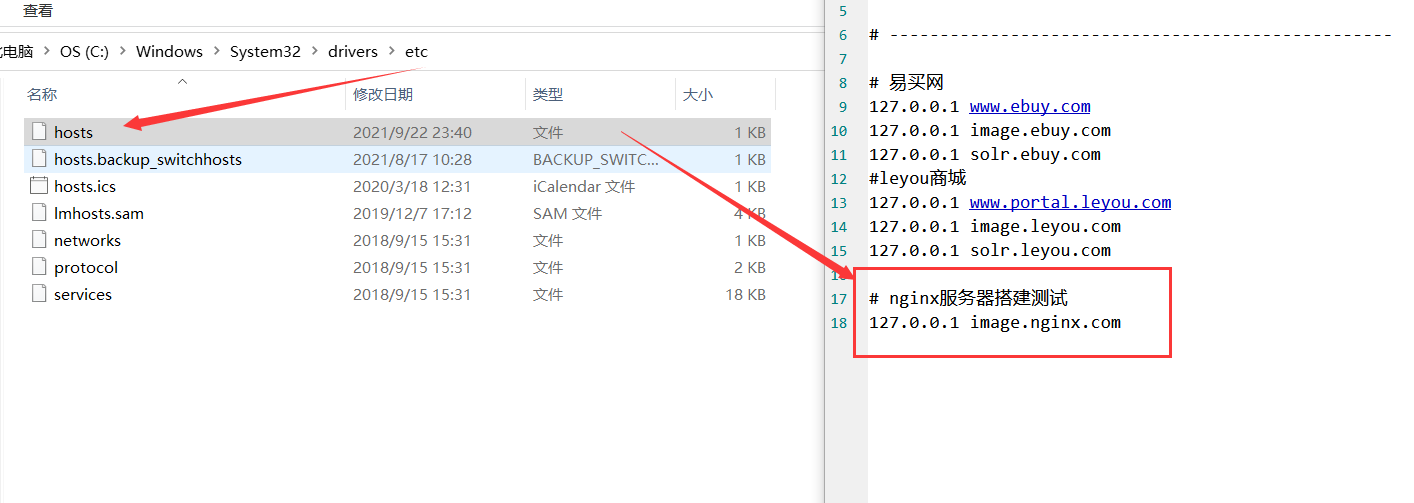This screenshot has width=1414, height=503.
Task: Expand the chevron after System32 in path
Action: (x=314, y=51)
